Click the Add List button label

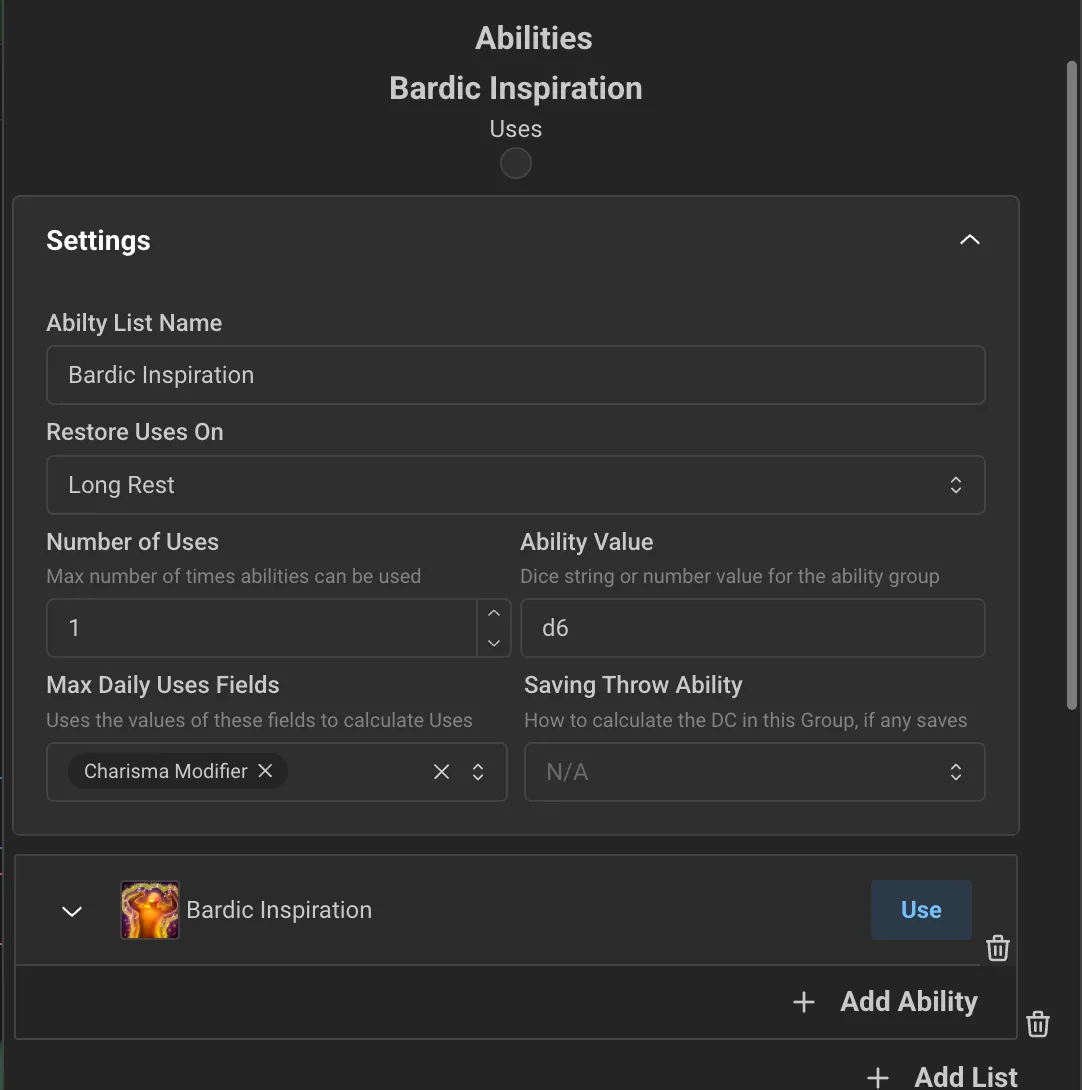point(966,1077)
